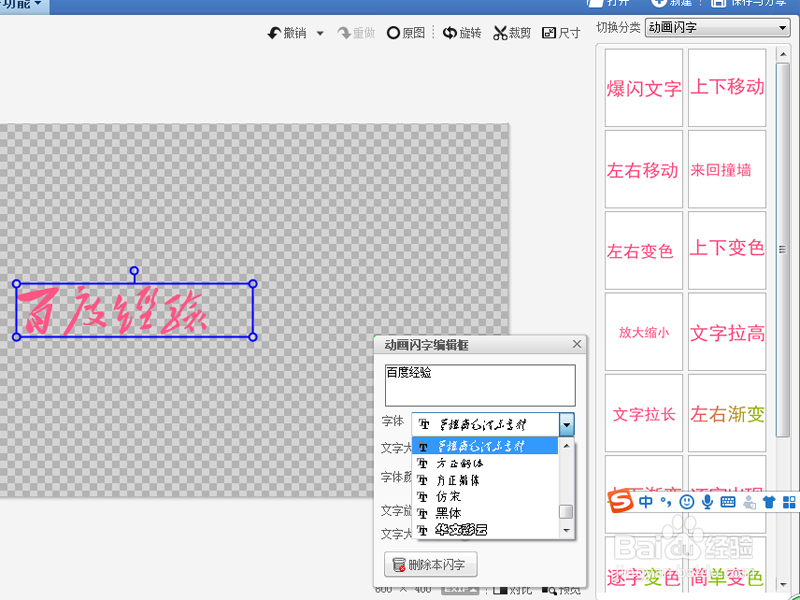
Task: Open the 切换分类 category dropdown
Action: tap(717, 28)
